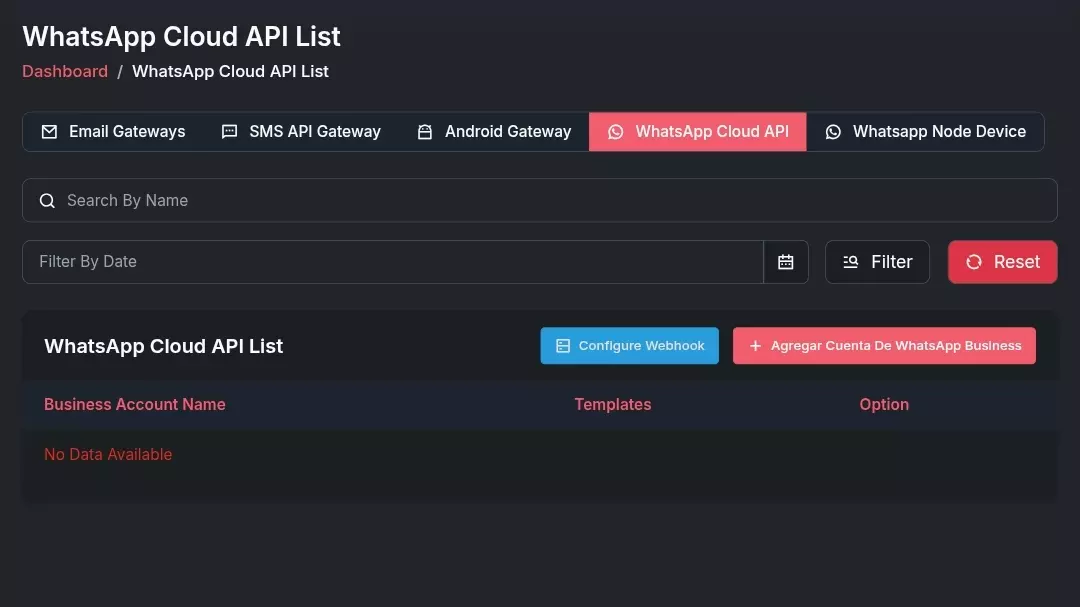Click the magnifier icon in search box
This screenshot has width=1080, height=607.
[x=48, y=200]
